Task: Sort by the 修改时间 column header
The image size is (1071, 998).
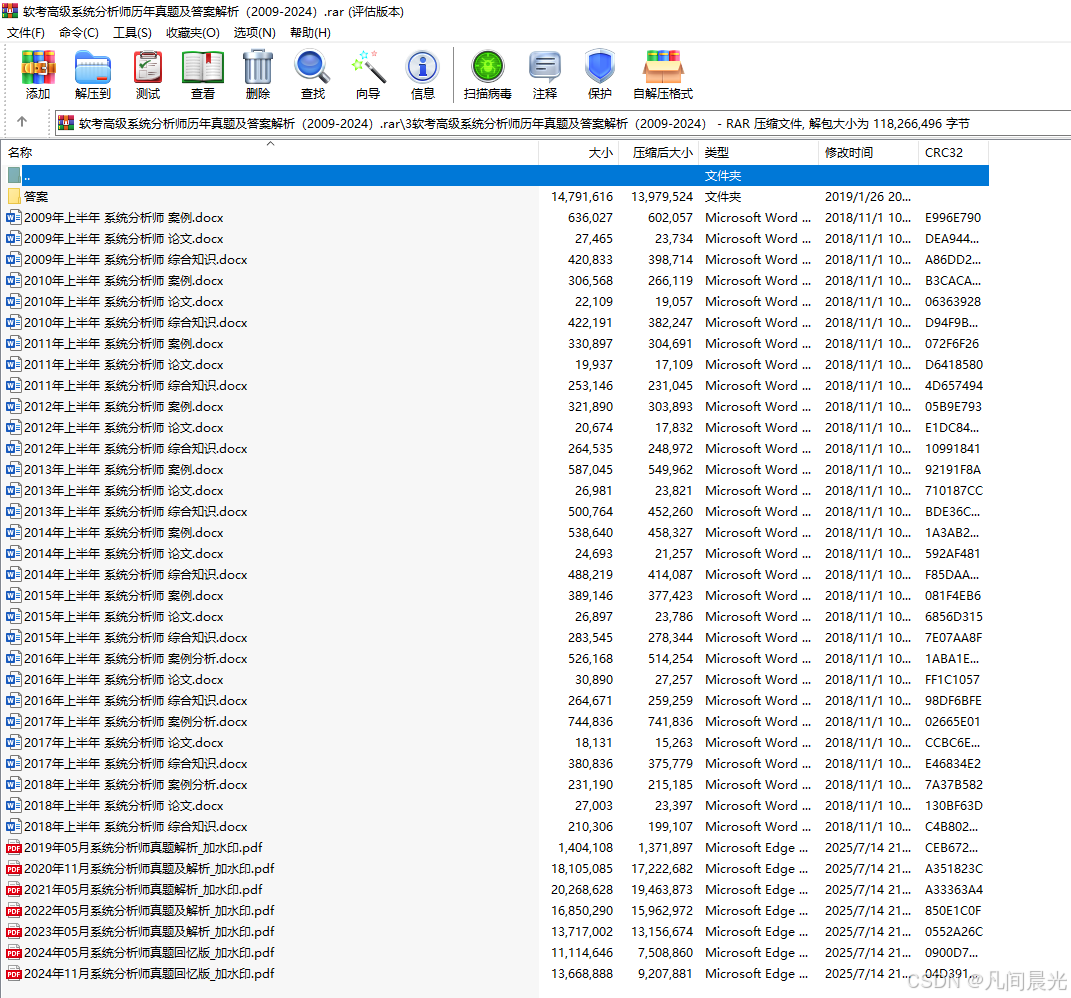Action: (x=868, y=153)
